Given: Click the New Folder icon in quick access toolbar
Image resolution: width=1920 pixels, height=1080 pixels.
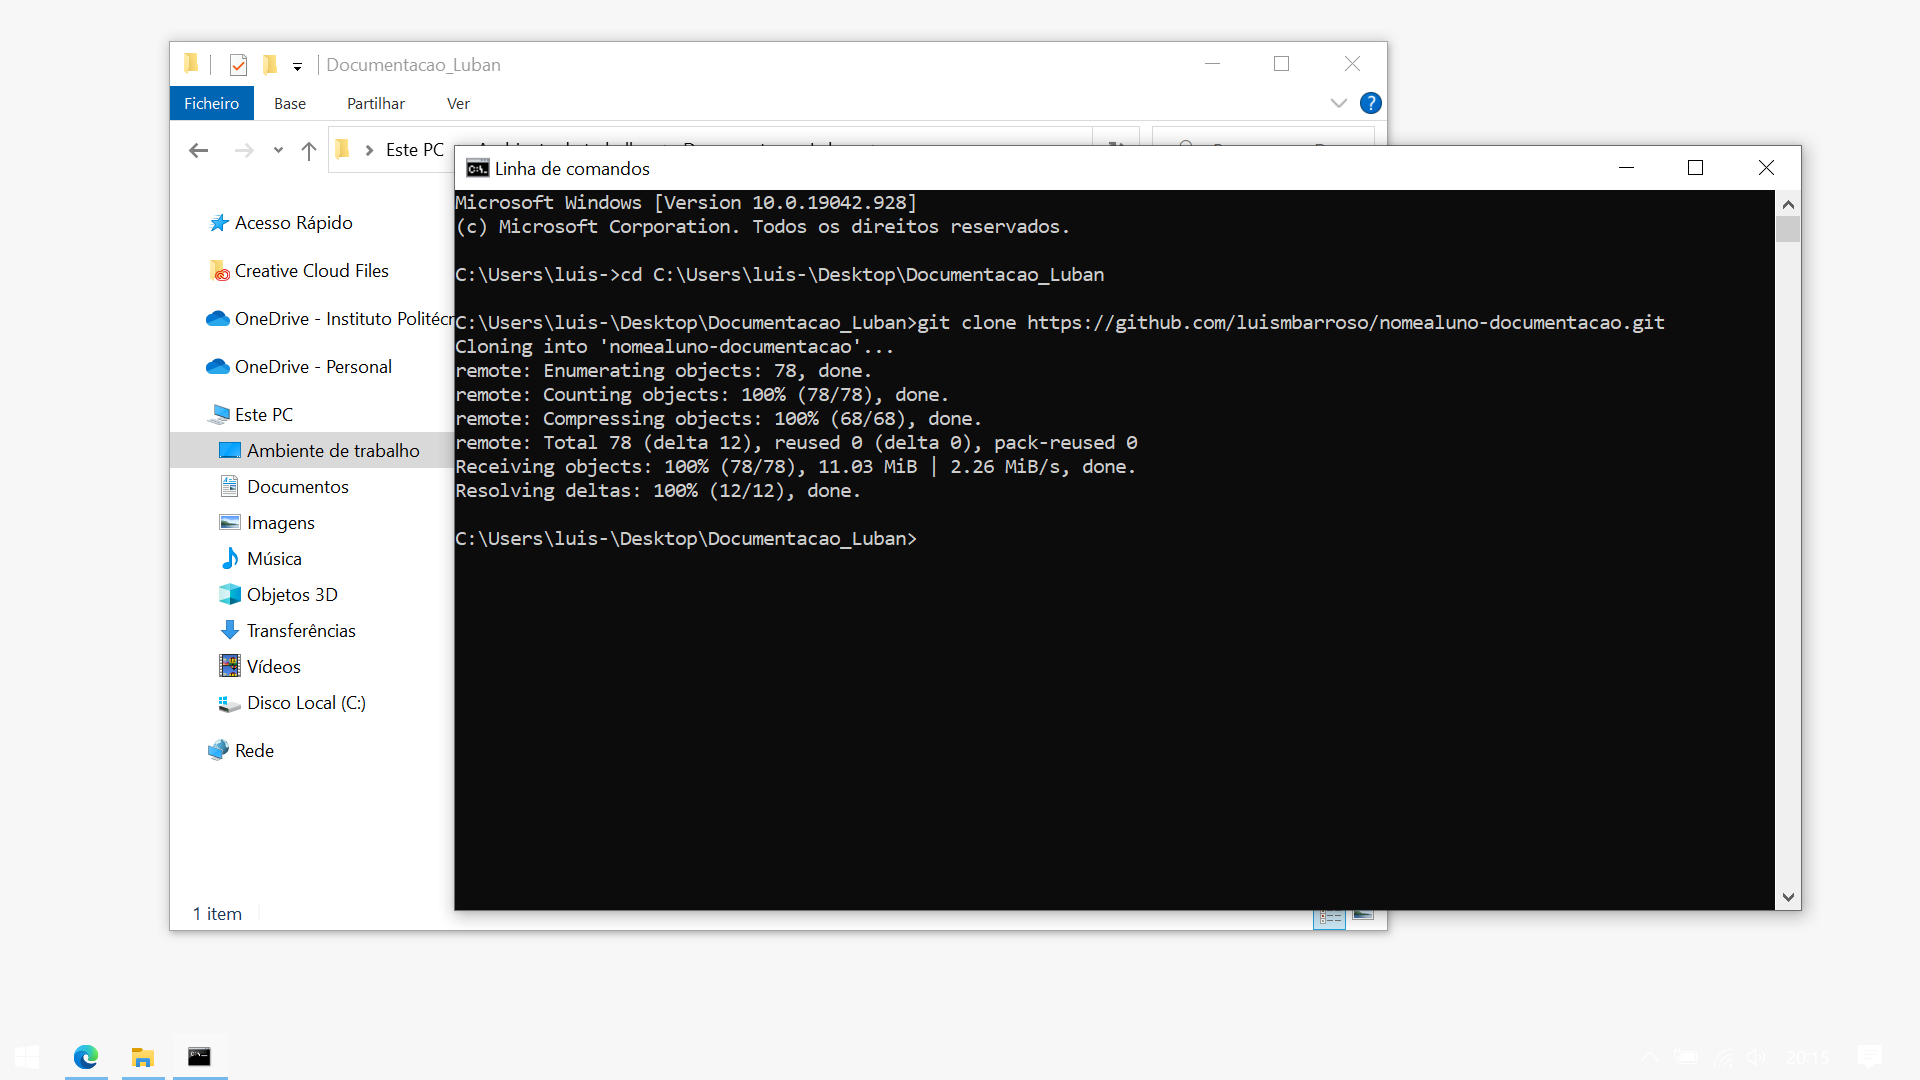Looking at the screenshot, I should click(x=270, y=65).
